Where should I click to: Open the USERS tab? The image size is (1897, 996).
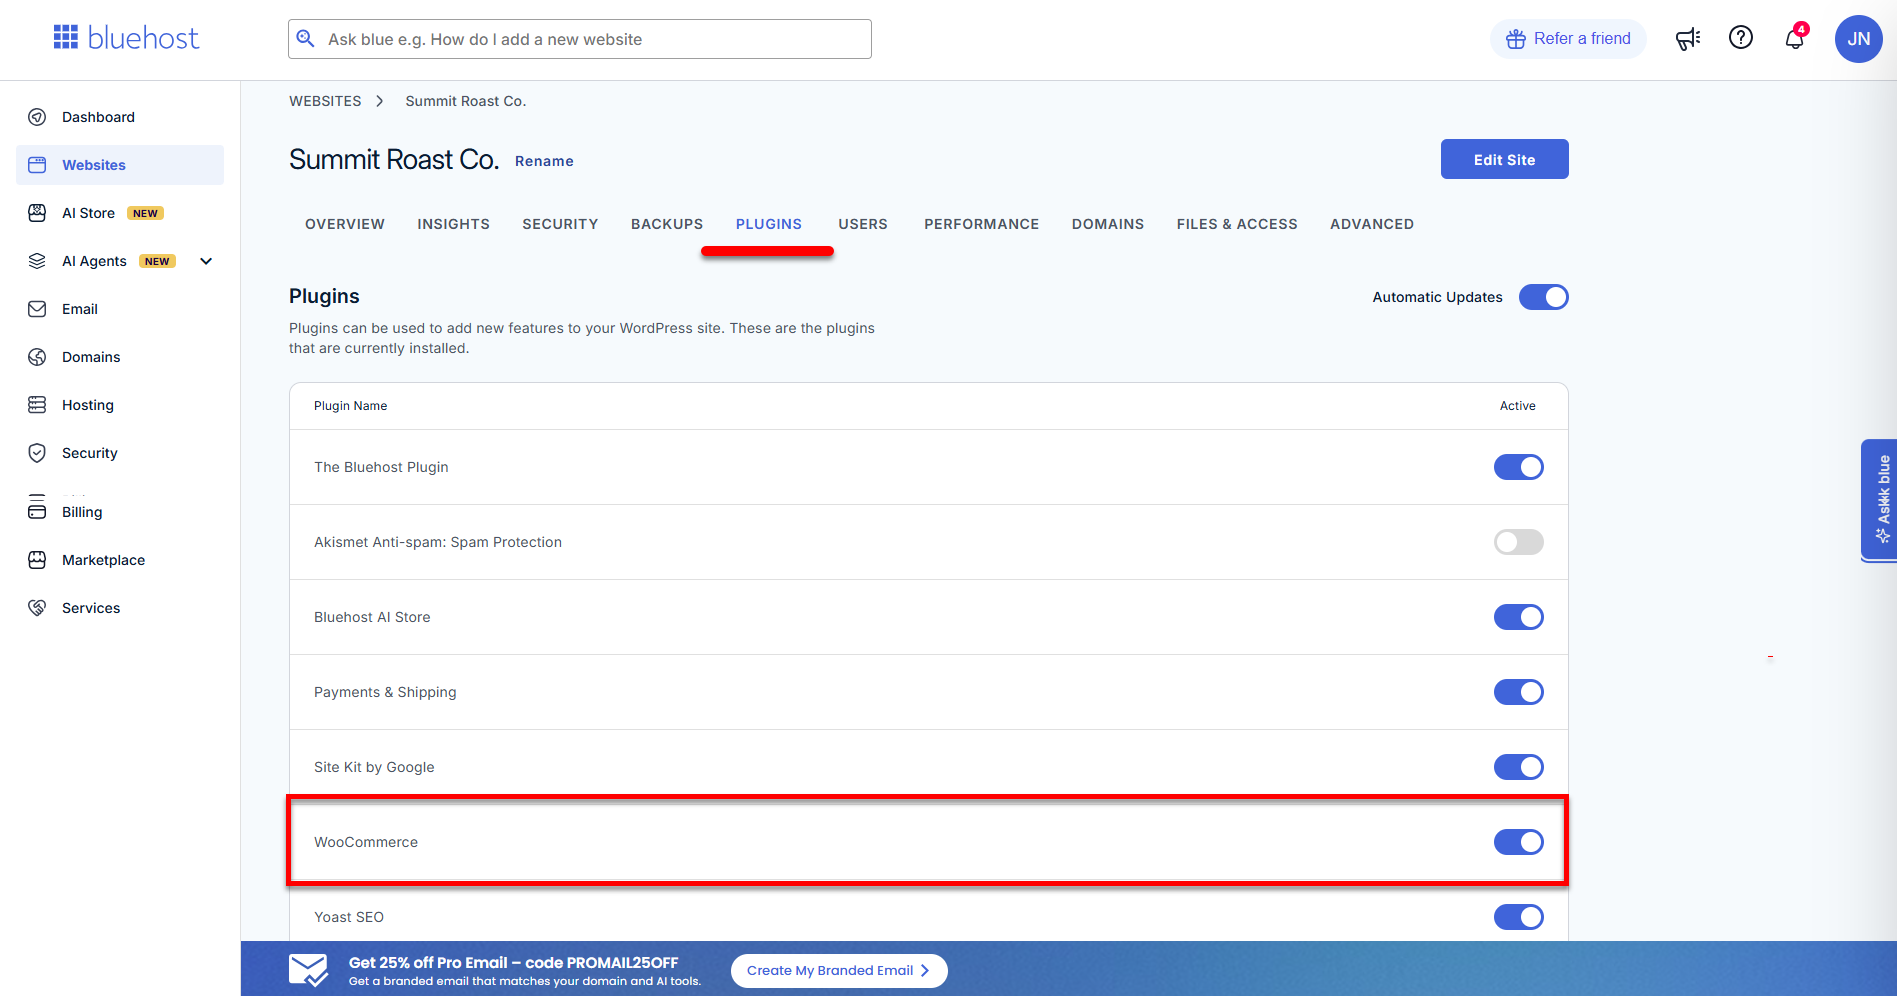click(863, 224)
